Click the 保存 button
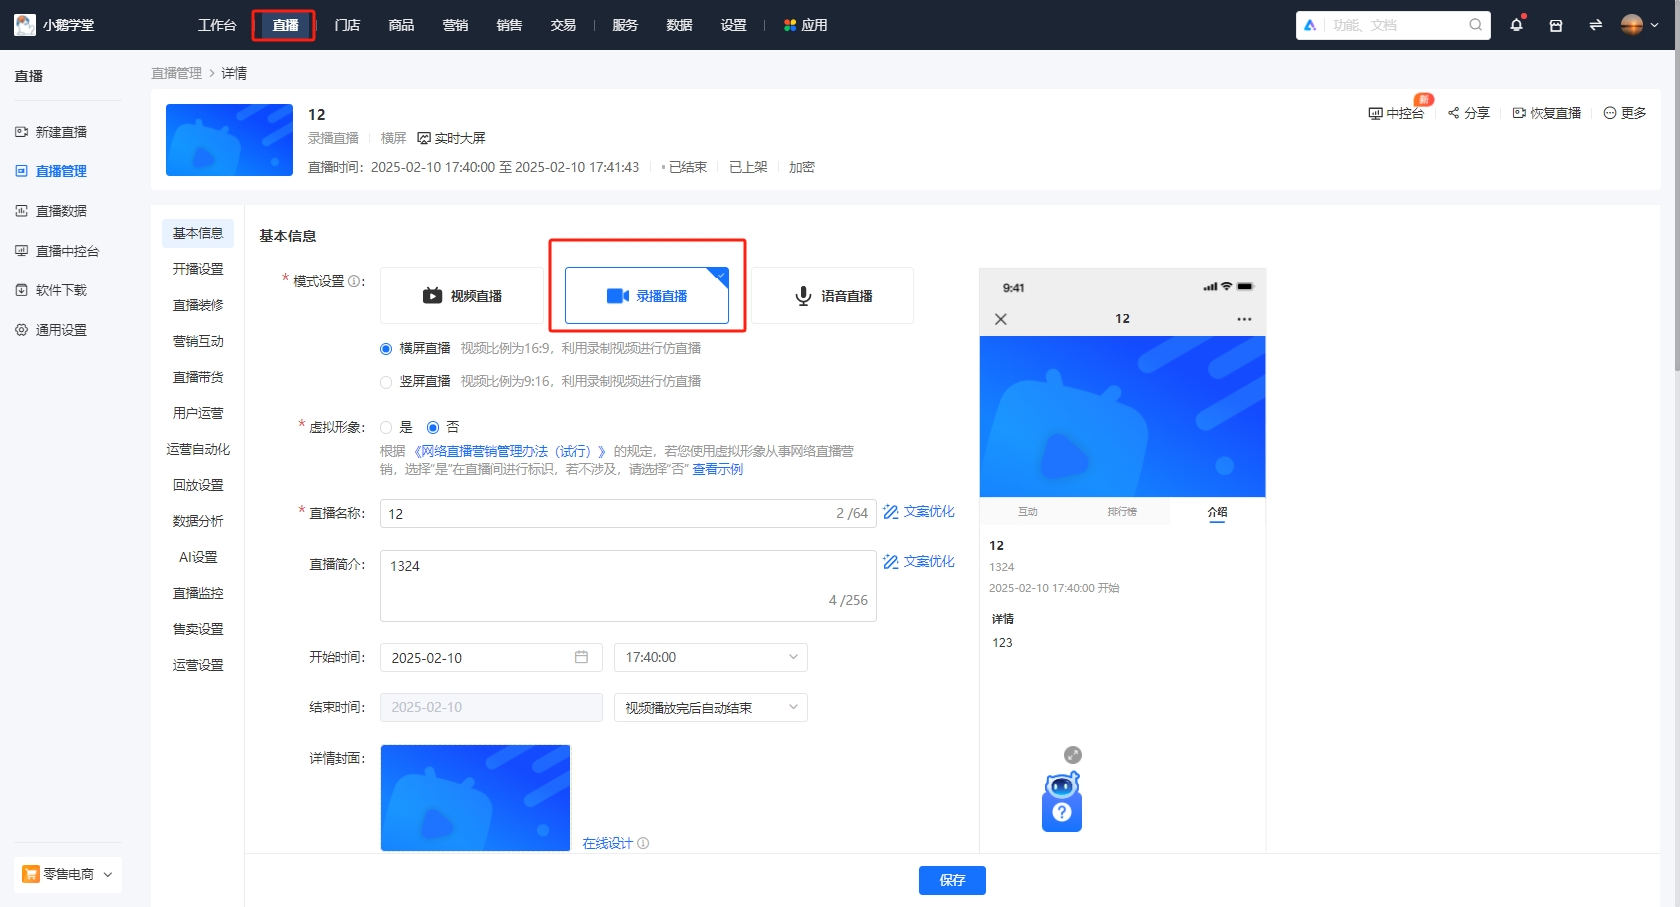 951,880
